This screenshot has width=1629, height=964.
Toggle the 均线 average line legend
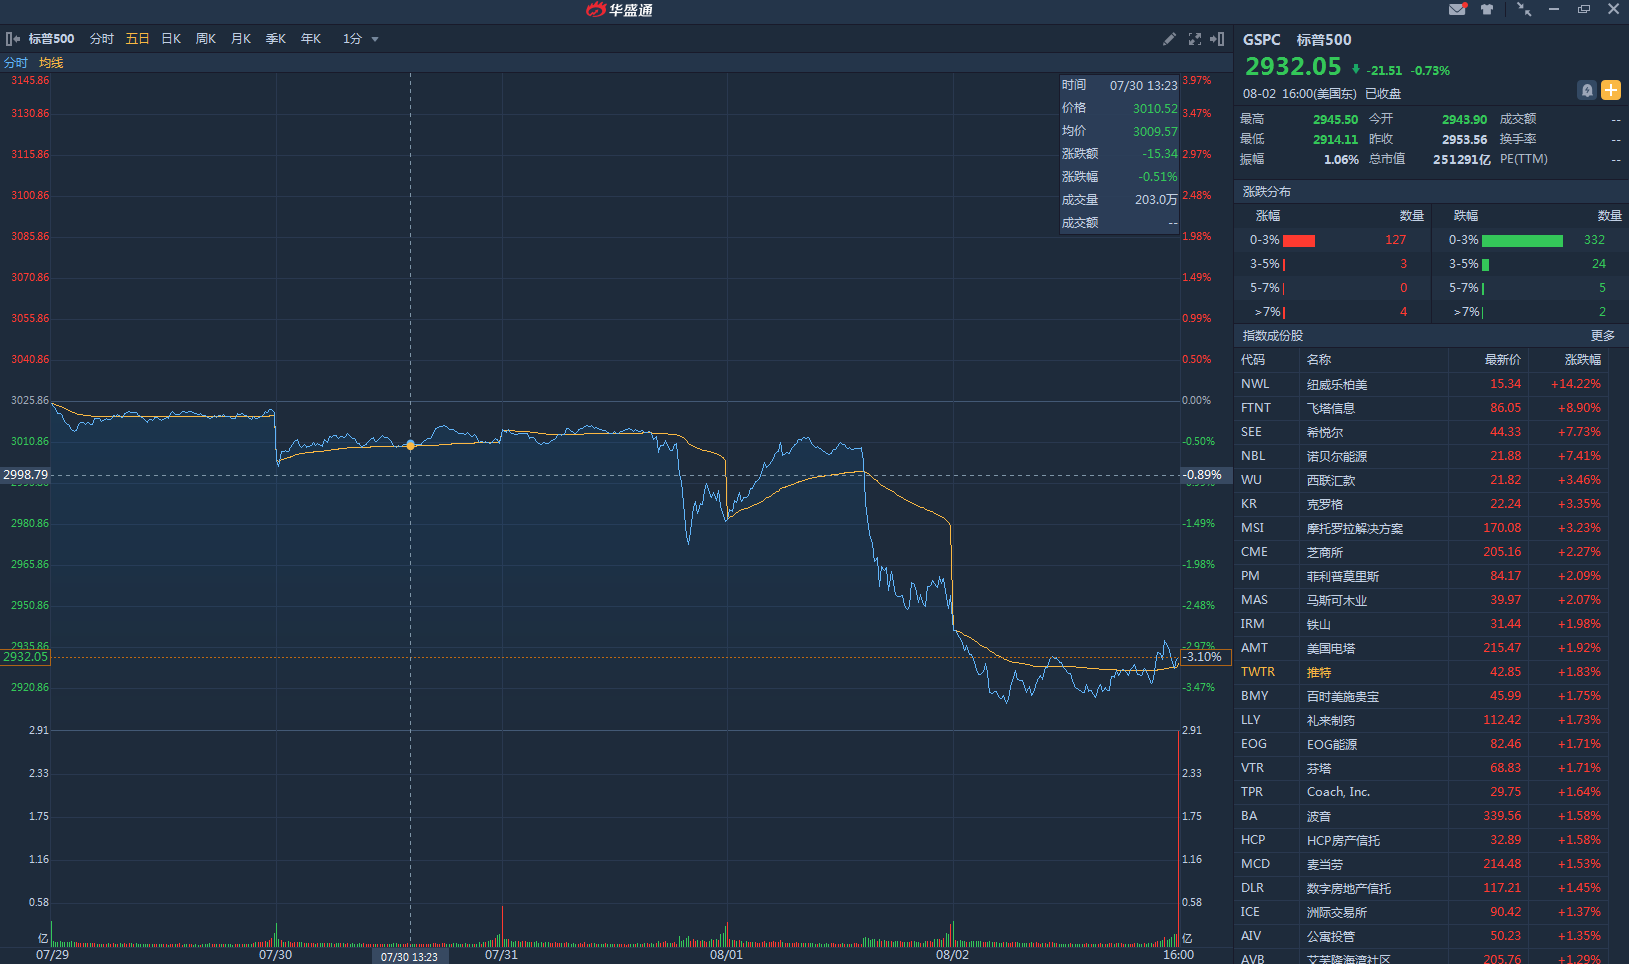(x=51, y=63)
